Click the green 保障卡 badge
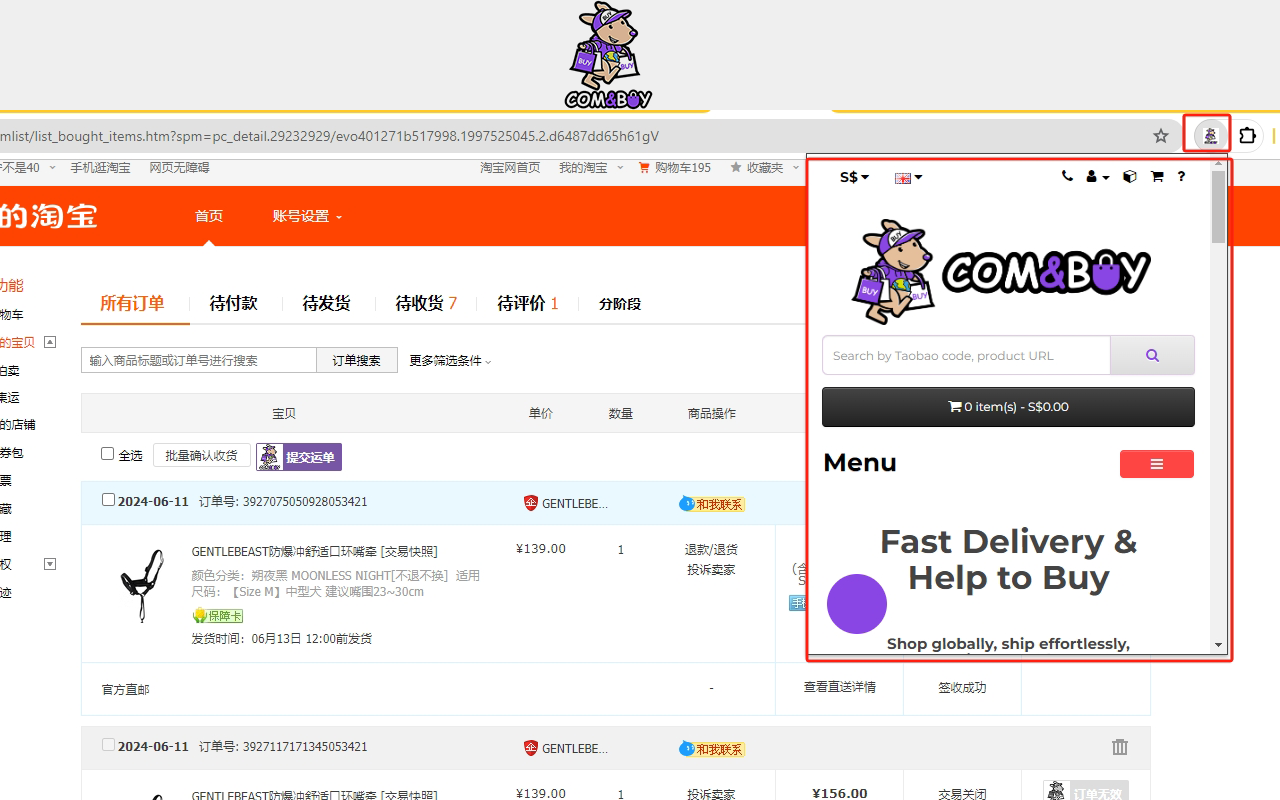Viewport: 1280px width, 800px height. pyautogui.click(x=218, y=616)
